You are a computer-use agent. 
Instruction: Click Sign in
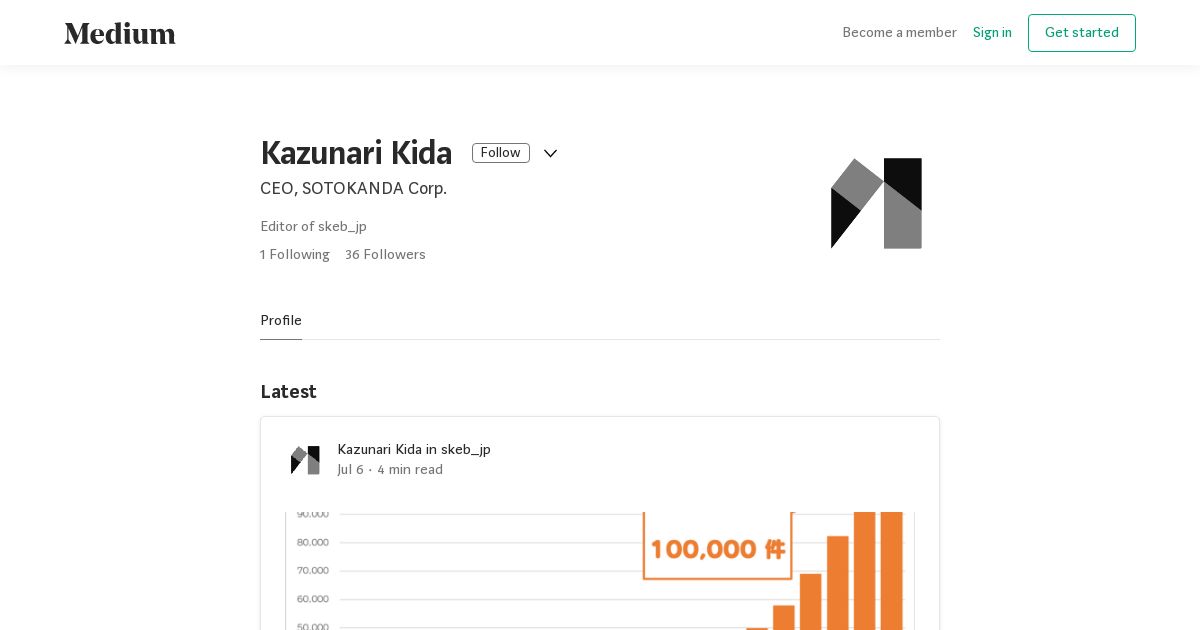992,33
